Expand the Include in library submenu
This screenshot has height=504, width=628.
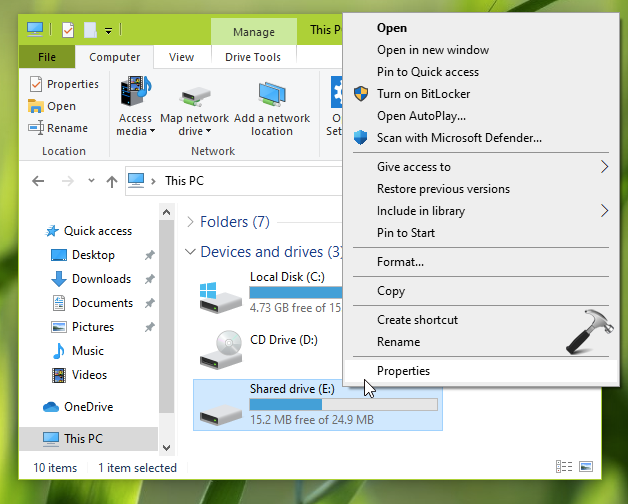pyautogui.click(x=481, y=211)
